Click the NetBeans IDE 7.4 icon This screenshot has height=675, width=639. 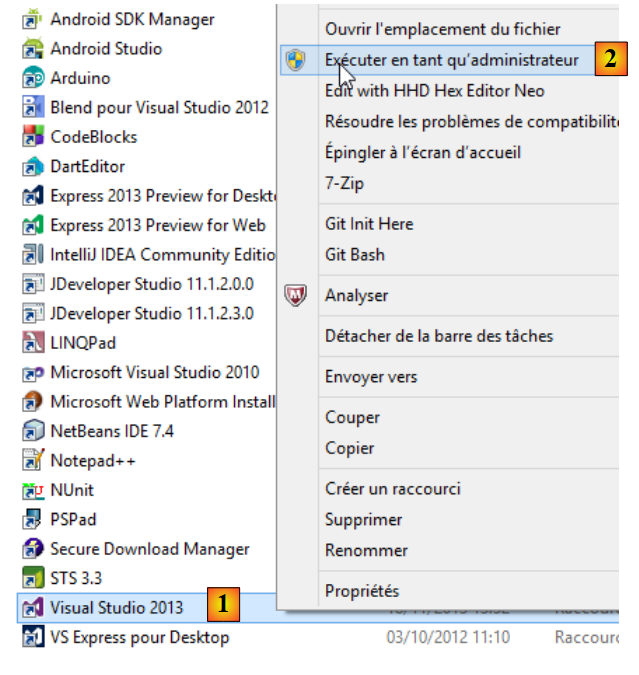(x=33, y=432)
